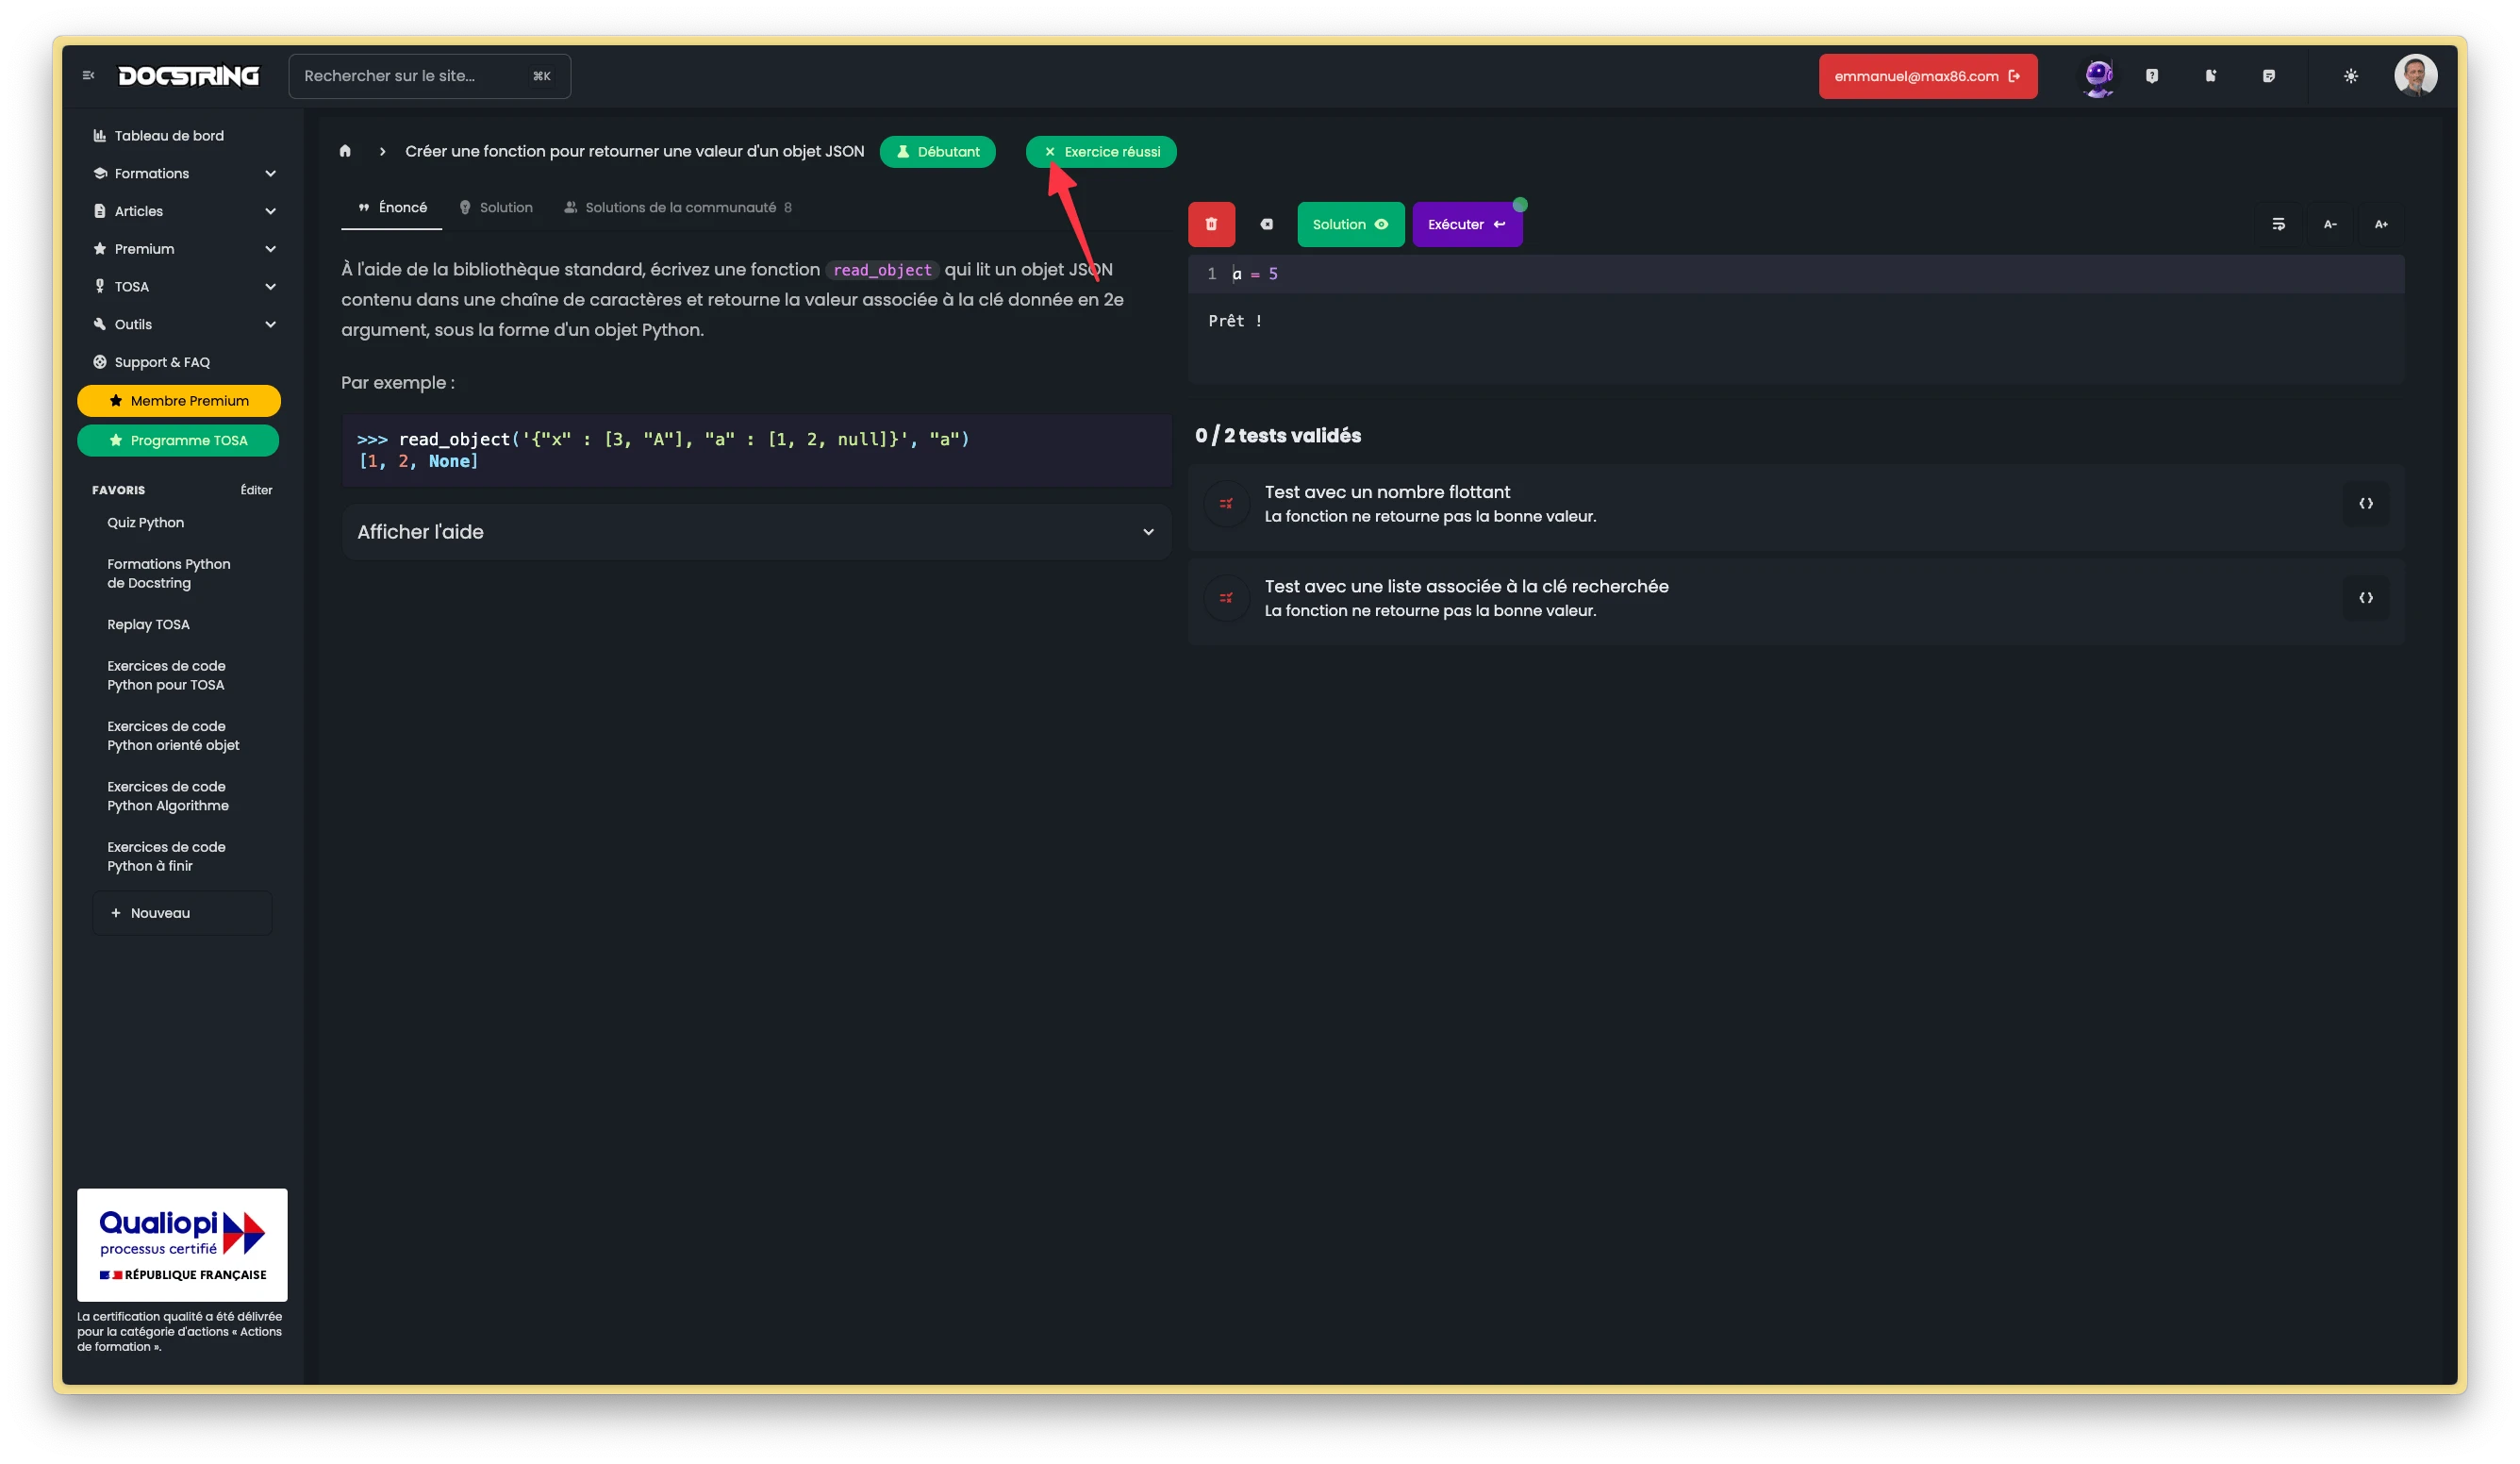Toggle line wrap in code editor

[x=2278, y=224]
